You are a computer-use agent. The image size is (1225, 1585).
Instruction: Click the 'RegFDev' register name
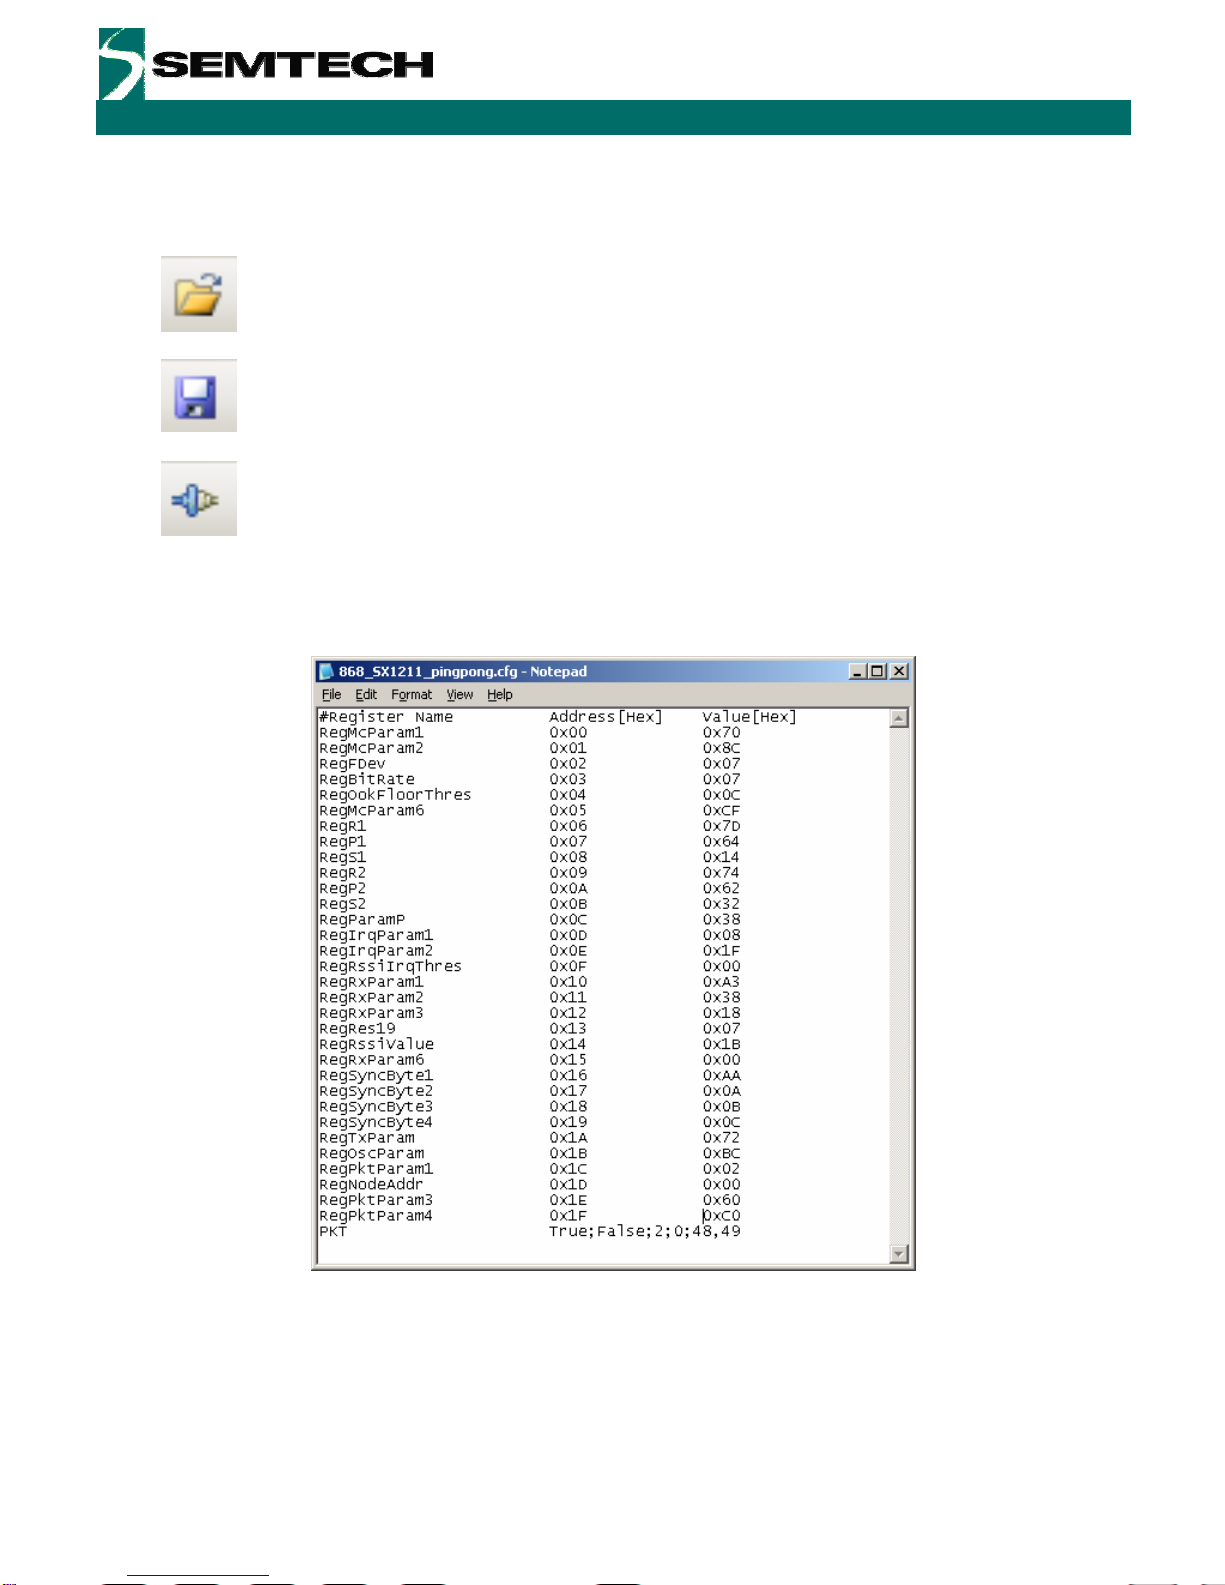pos(352,764)
